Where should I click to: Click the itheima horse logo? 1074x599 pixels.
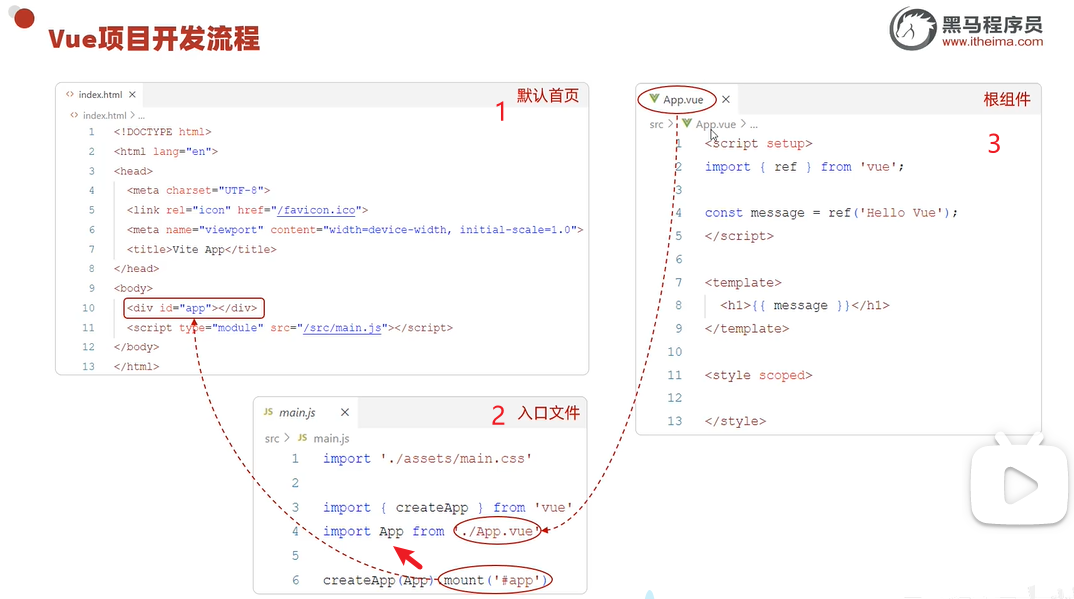[x=912, y=29]
